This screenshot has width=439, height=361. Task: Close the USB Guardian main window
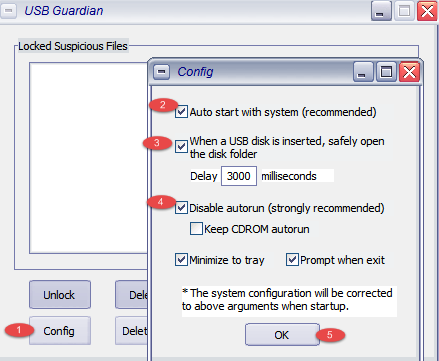click(427, 11)
